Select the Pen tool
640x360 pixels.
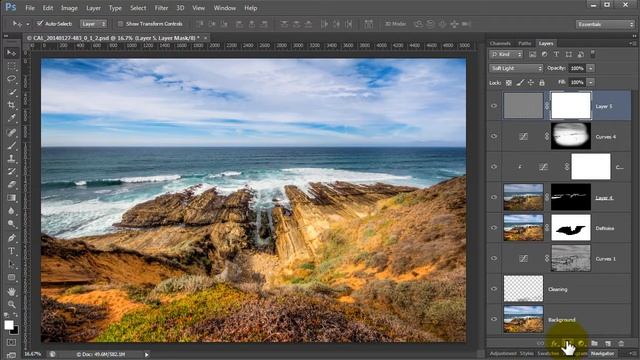11,238
